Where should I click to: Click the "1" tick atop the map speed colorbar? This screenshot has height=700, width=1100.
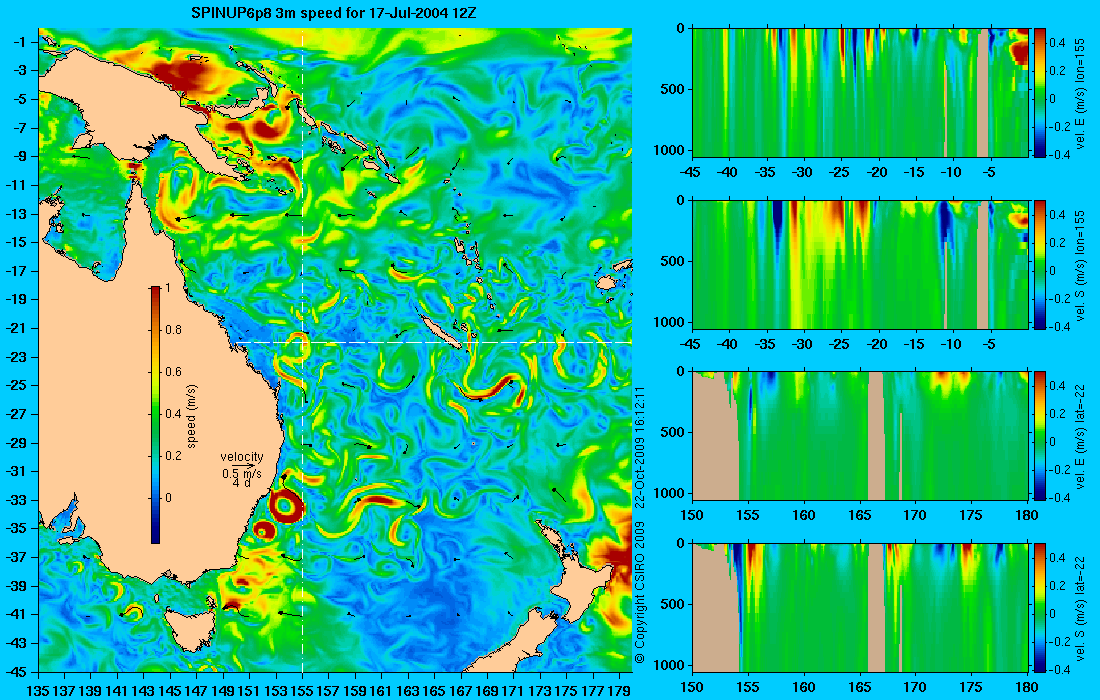(x=168, y=288)
